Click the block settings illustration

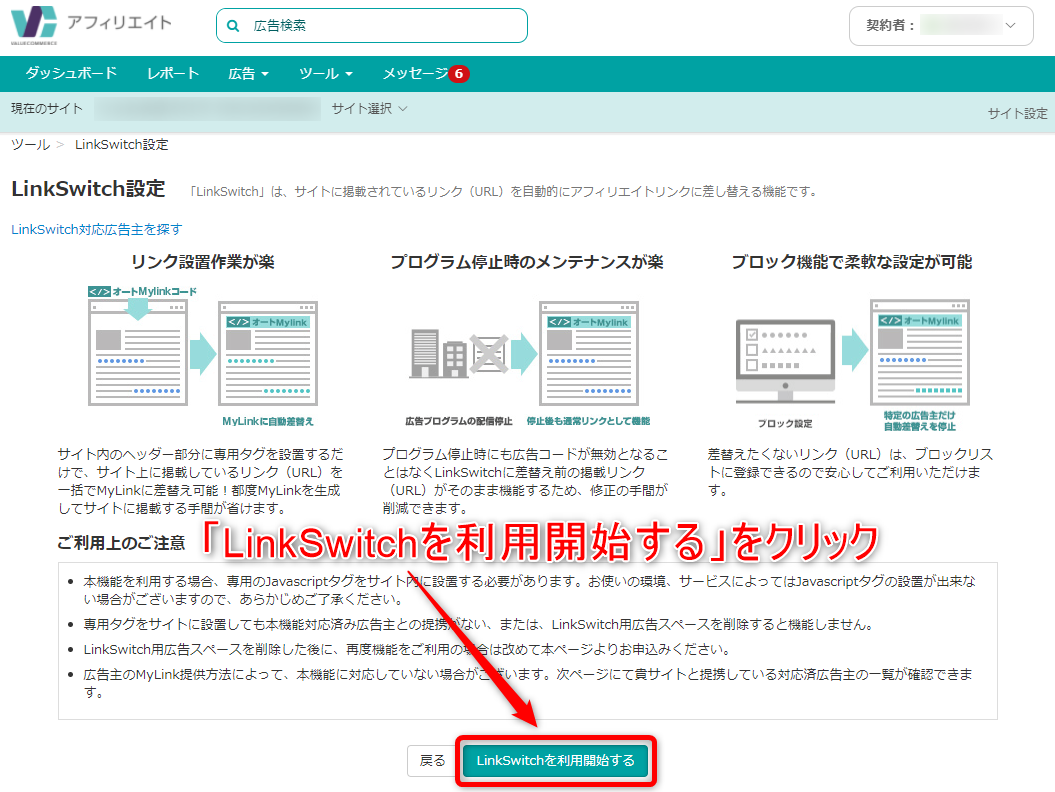[x=852, y=365]
